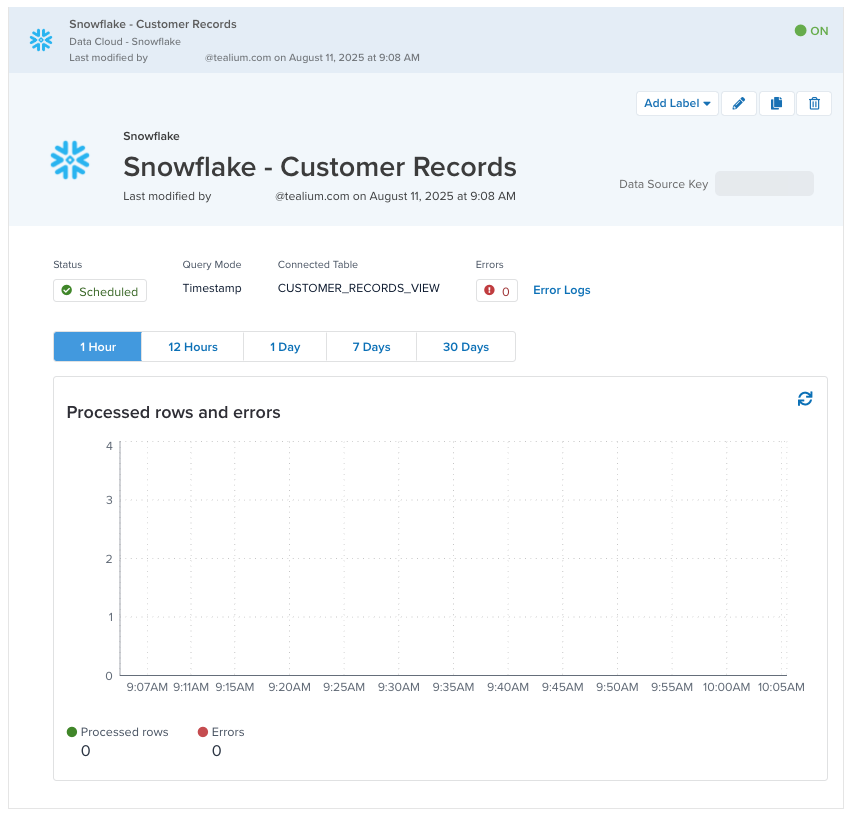This screenshot has width=852, height=815.
Task: Click CUSTOMER_RECORDS_VIEW connected table text
Action: tap(359, 288)
